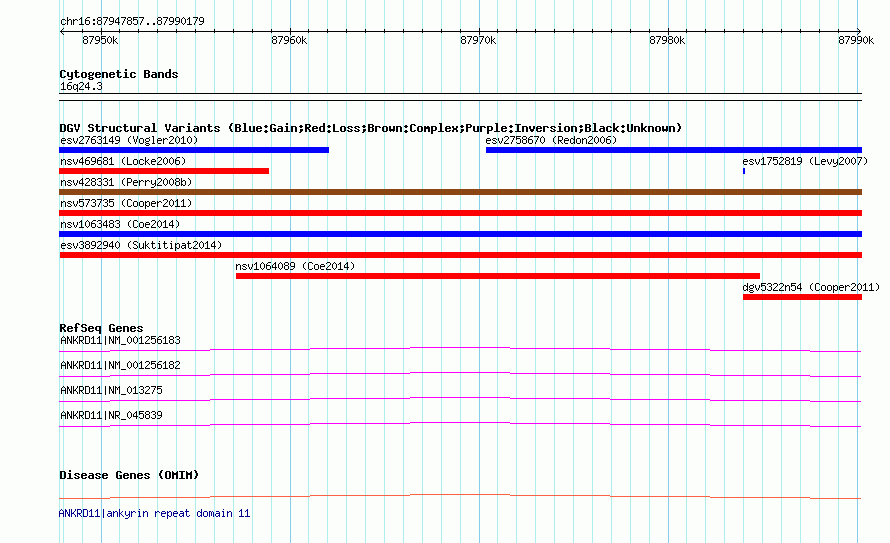Click the blue esv2758670 gain bar
890x543 pixels.
[x=674, y=150]
